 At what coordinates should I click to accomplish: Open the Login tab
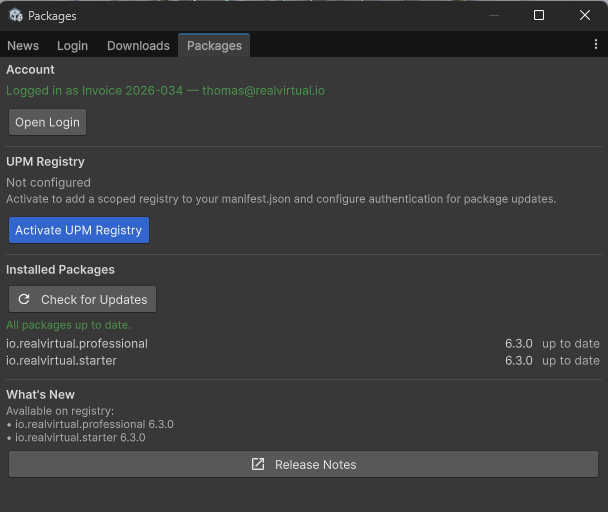click(x=72, y=45)
